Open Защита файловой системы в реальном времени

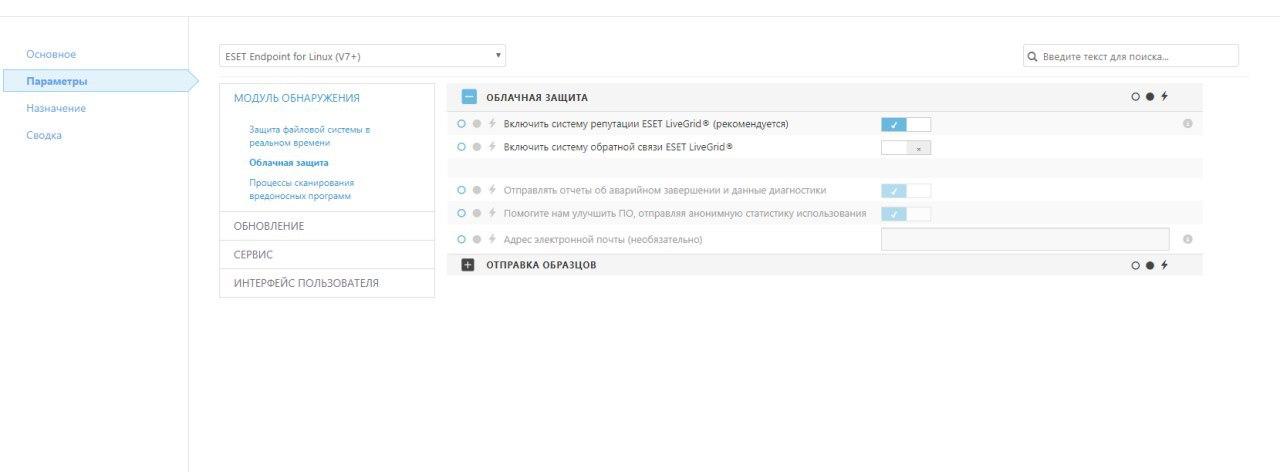click(310, 136)
